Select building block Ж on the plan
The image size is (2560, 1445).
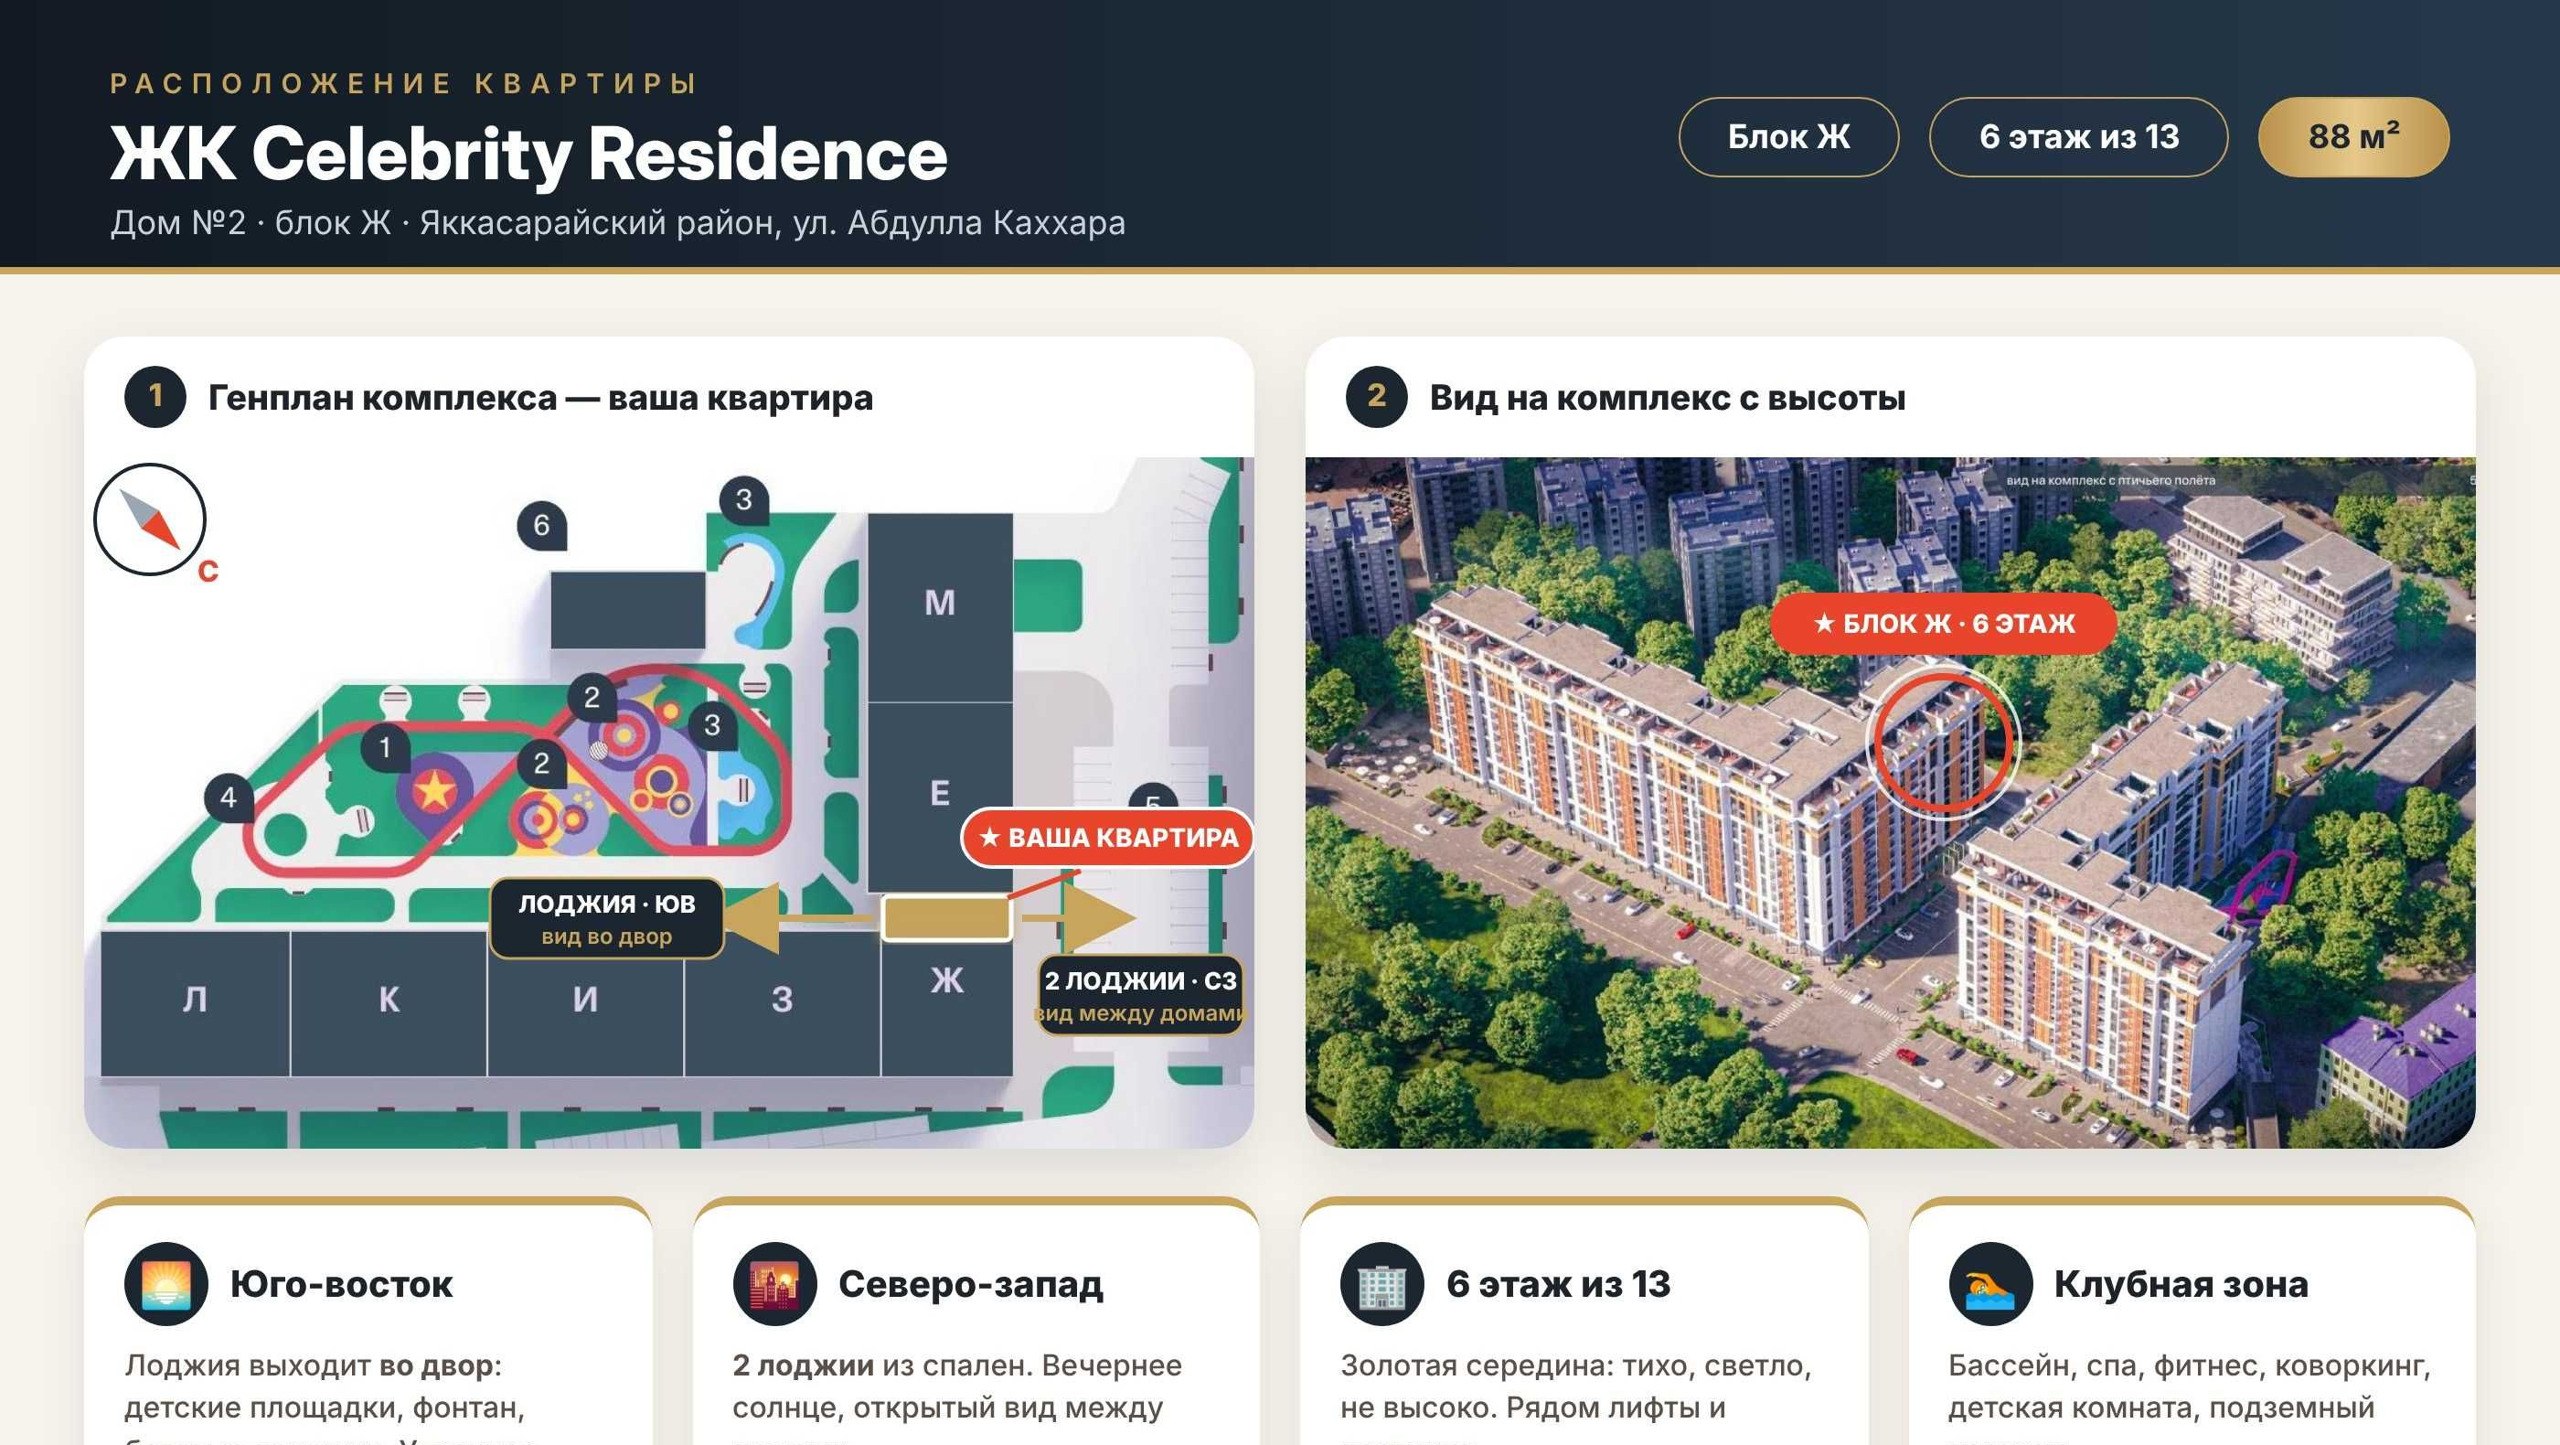click(x=947, y=1008)
